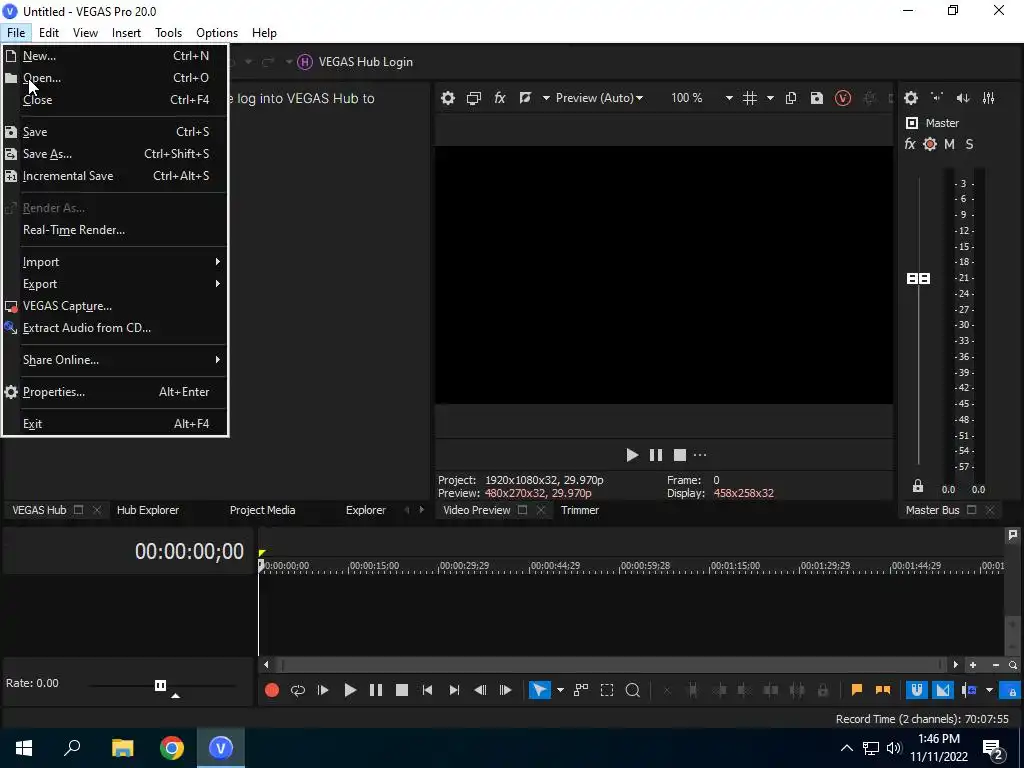Toggle dim output speaker icon
Screen dimensions: 1024x768
[x=963, y=98]
